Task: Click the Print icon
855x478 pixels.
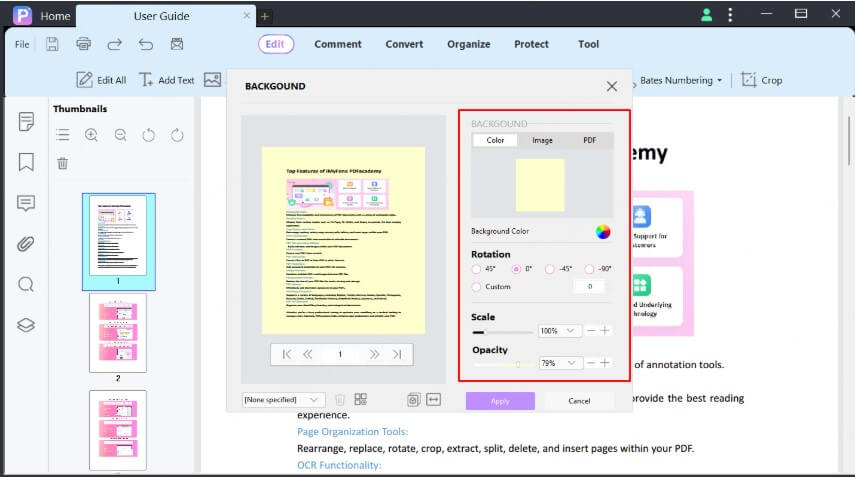Action: (83, 44)
